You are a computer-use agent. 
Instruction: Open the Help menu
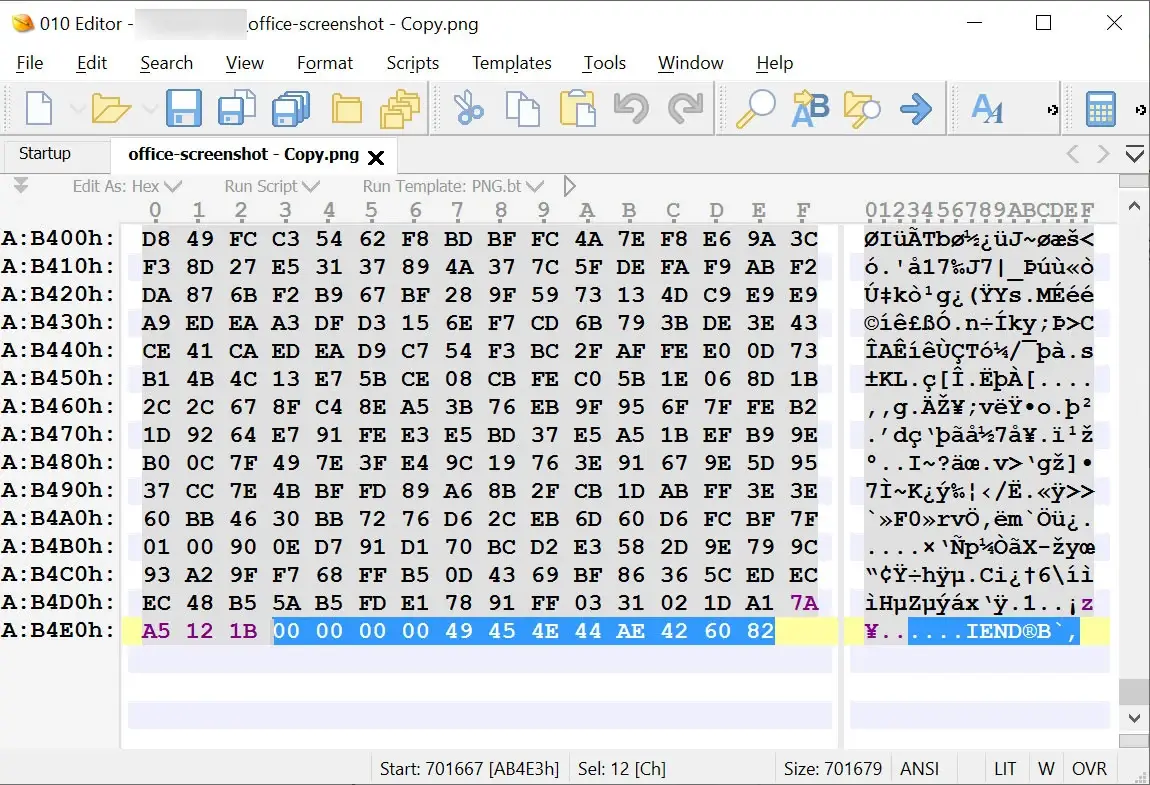pyautogui.click(x=774, y=63)
